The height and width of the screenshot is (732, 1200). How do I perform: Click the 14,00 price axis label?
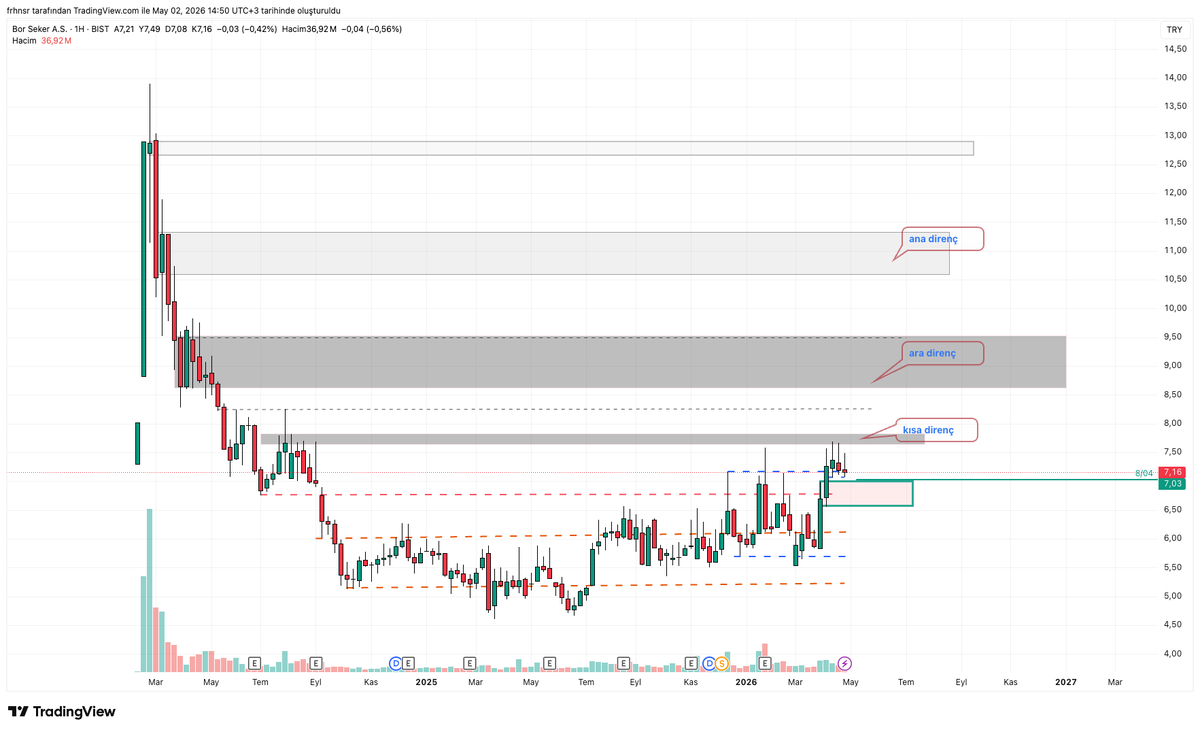pyautogui.click(x=1174, y=77)
